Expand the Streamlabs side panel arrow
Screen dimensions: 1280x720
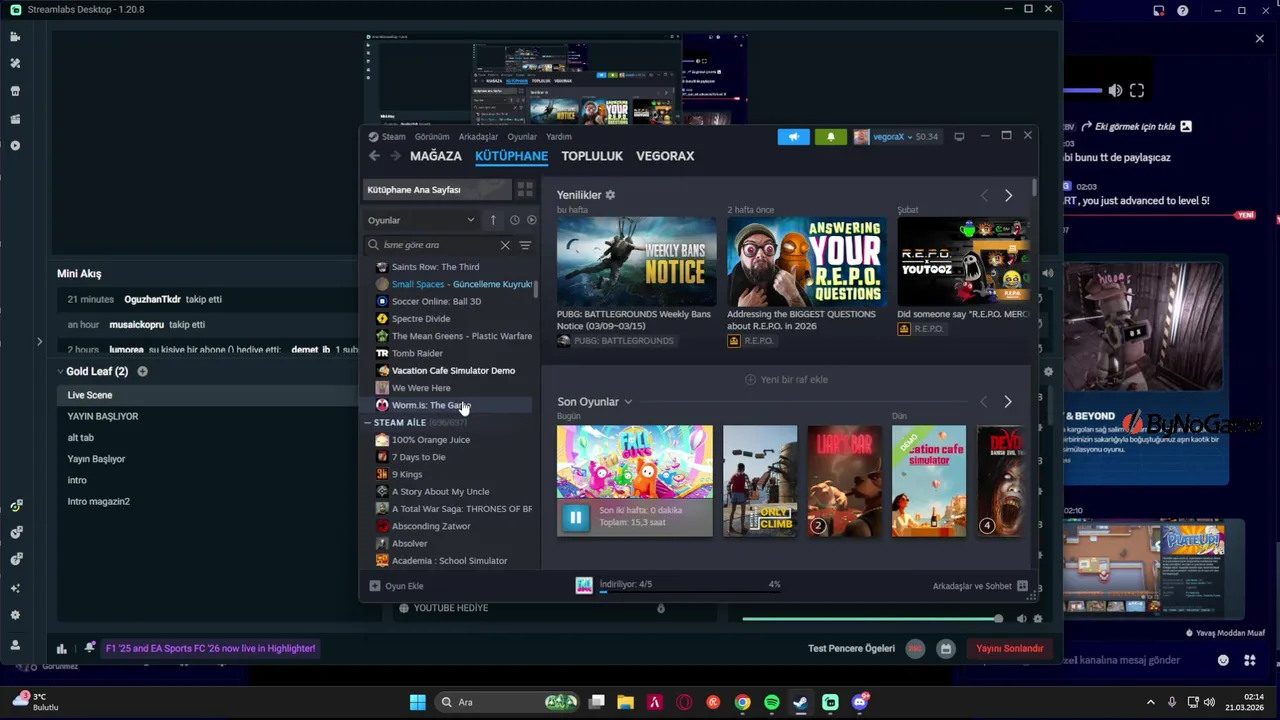(39, 342)
